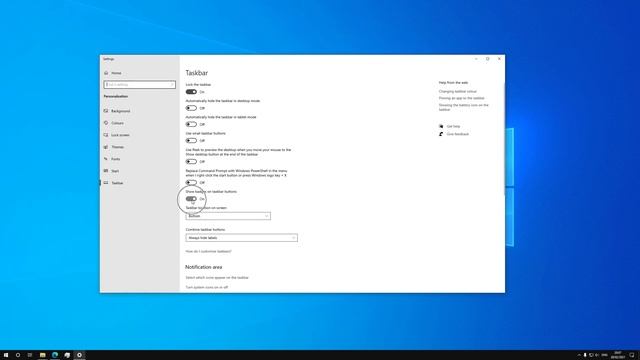This screenshot has width=640, height=360.
Task: Click the Taskbar page heading
Action: pyautogui.click(x=197, y=73)
